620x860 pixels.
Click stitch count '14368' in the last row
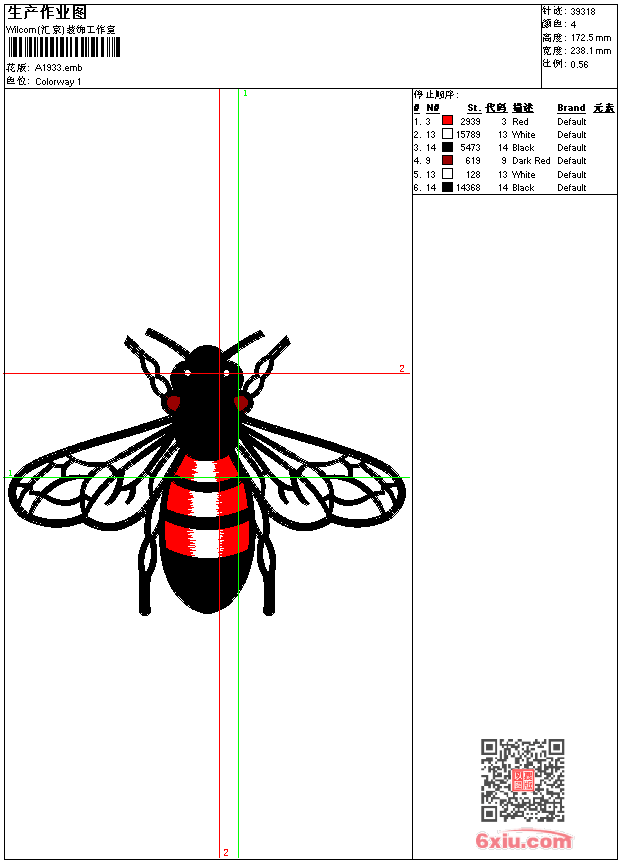(468, 188)
